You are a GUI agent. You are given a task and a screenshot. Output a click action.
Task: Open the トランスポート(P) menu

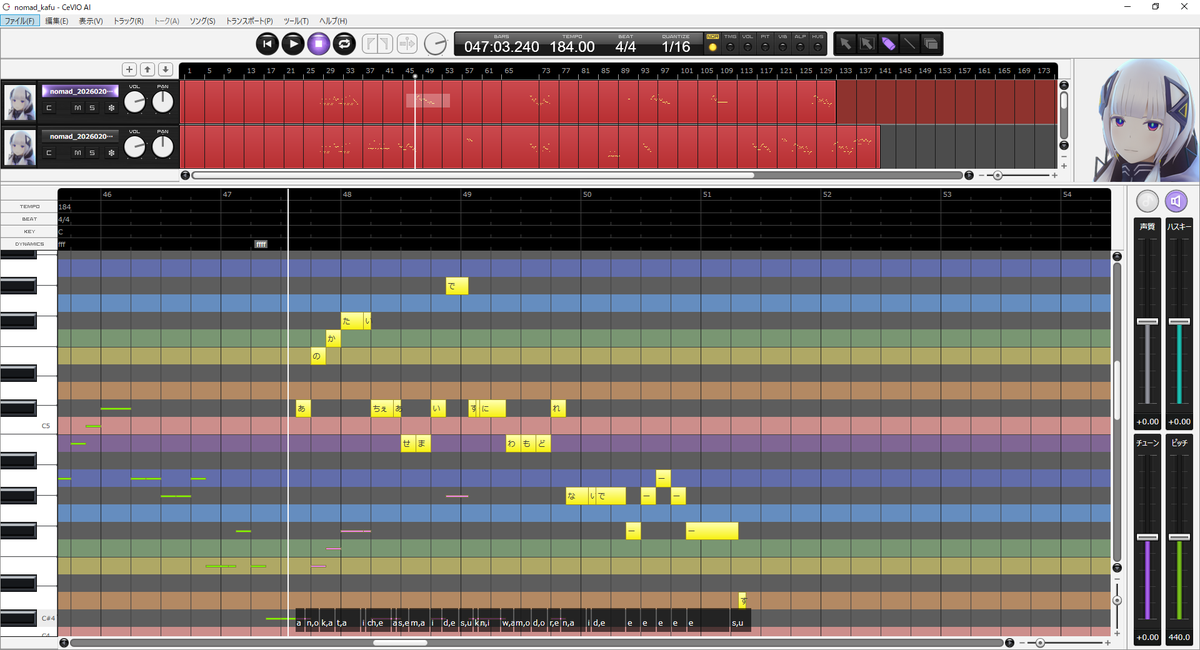click(250, 21)
